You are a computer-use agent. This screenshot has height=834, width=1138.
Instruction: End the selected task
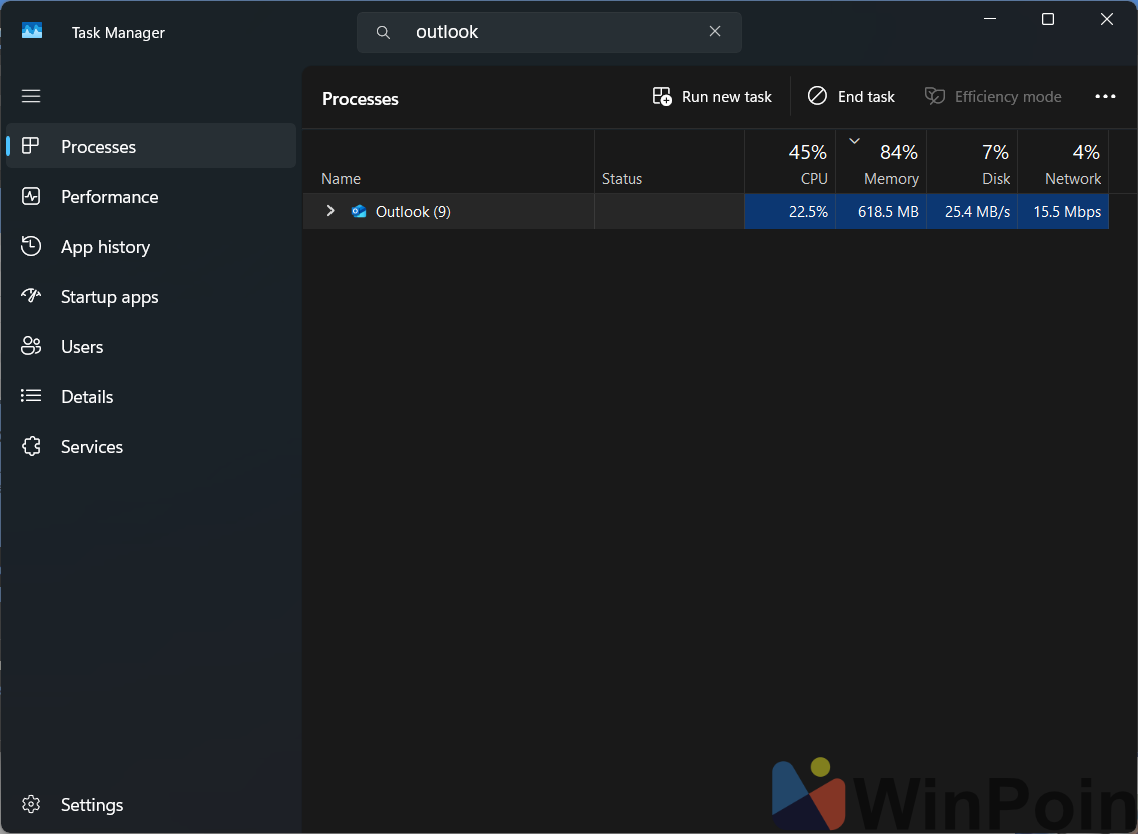(851, 97)
